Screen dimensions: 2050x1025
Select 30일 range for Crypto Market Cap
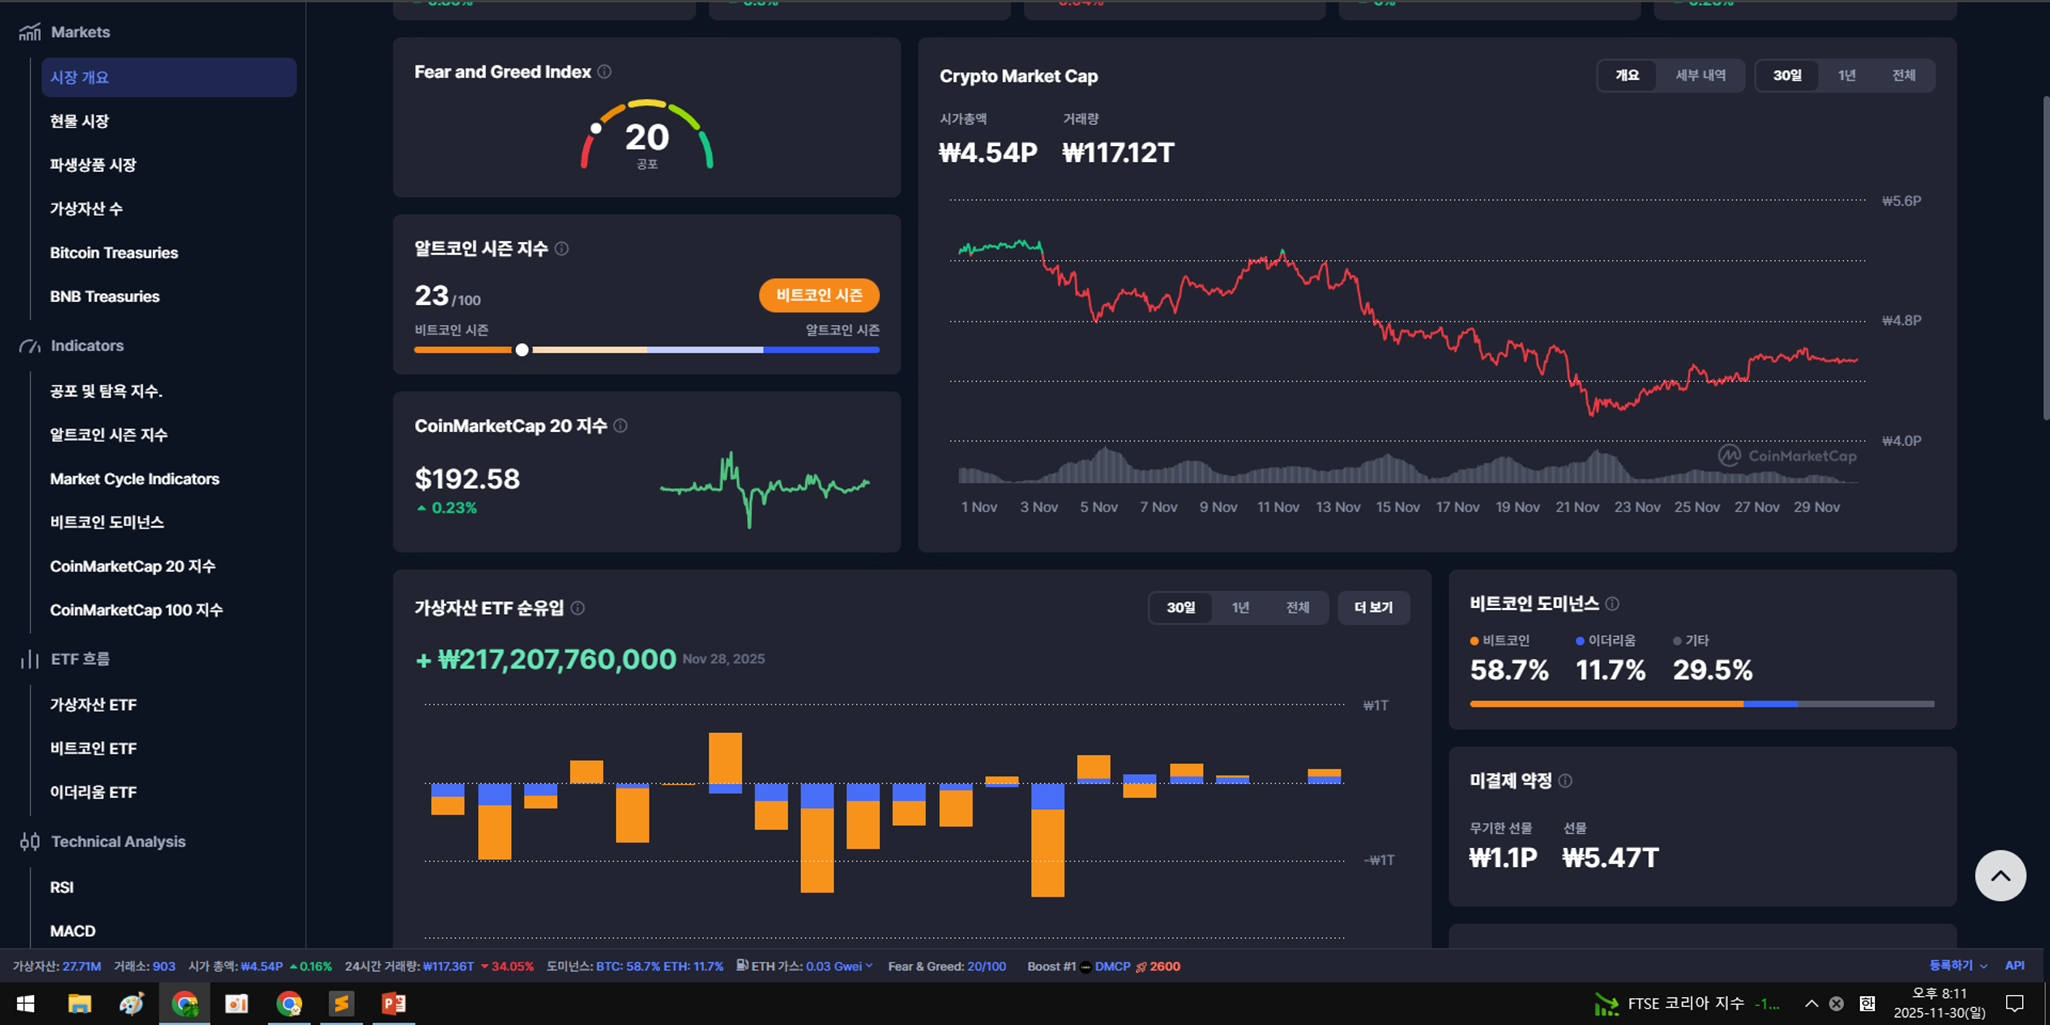tap(1787, 76)
